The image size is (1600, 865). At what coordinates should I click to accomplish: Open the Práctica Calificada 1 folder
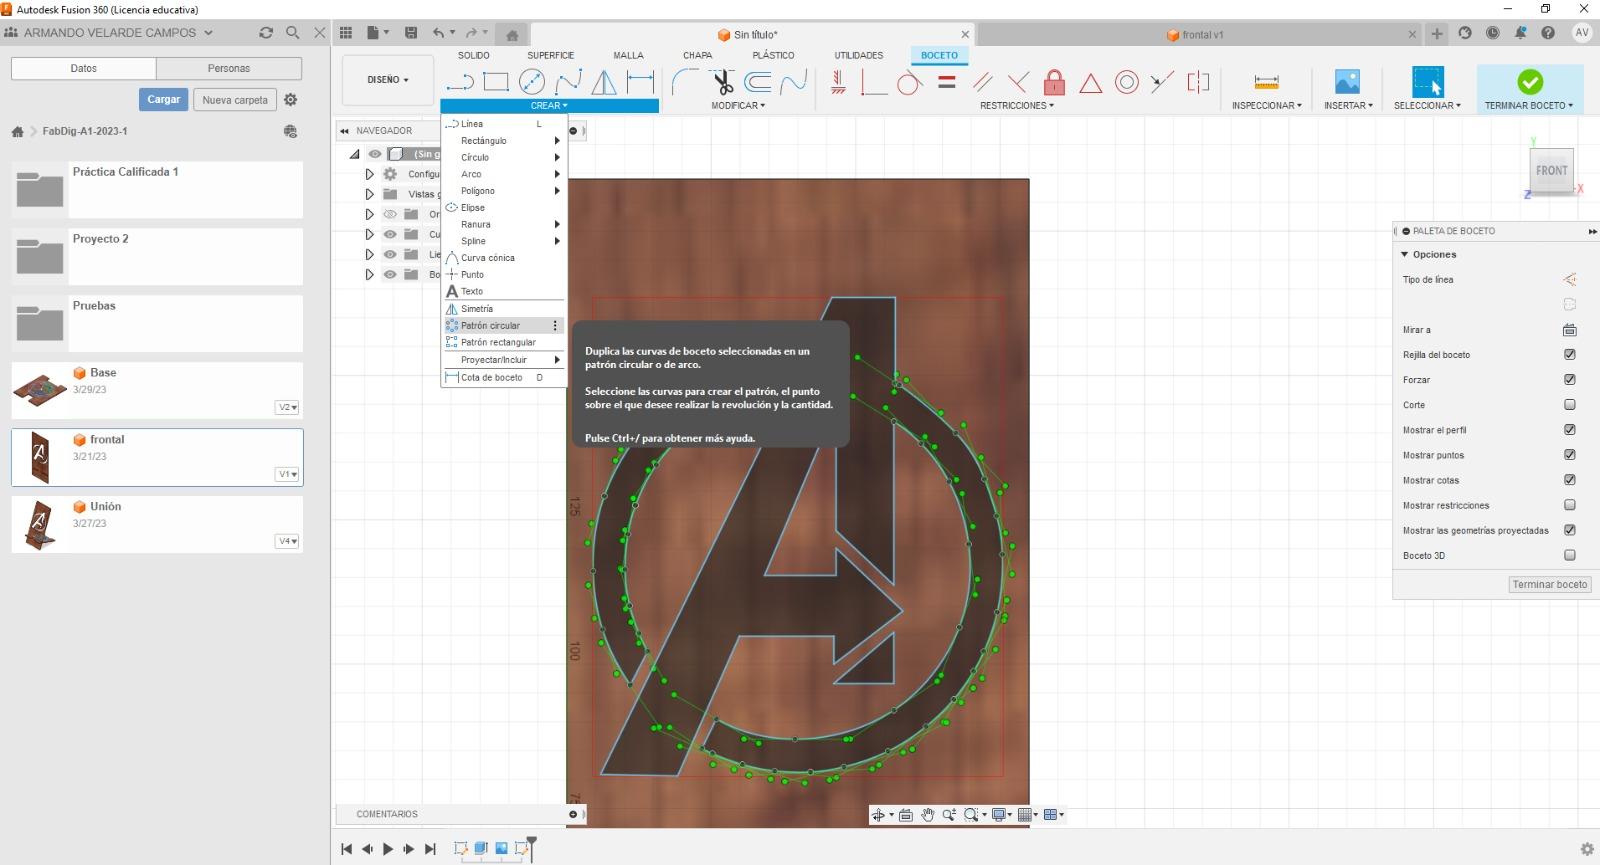pos(157,189)
